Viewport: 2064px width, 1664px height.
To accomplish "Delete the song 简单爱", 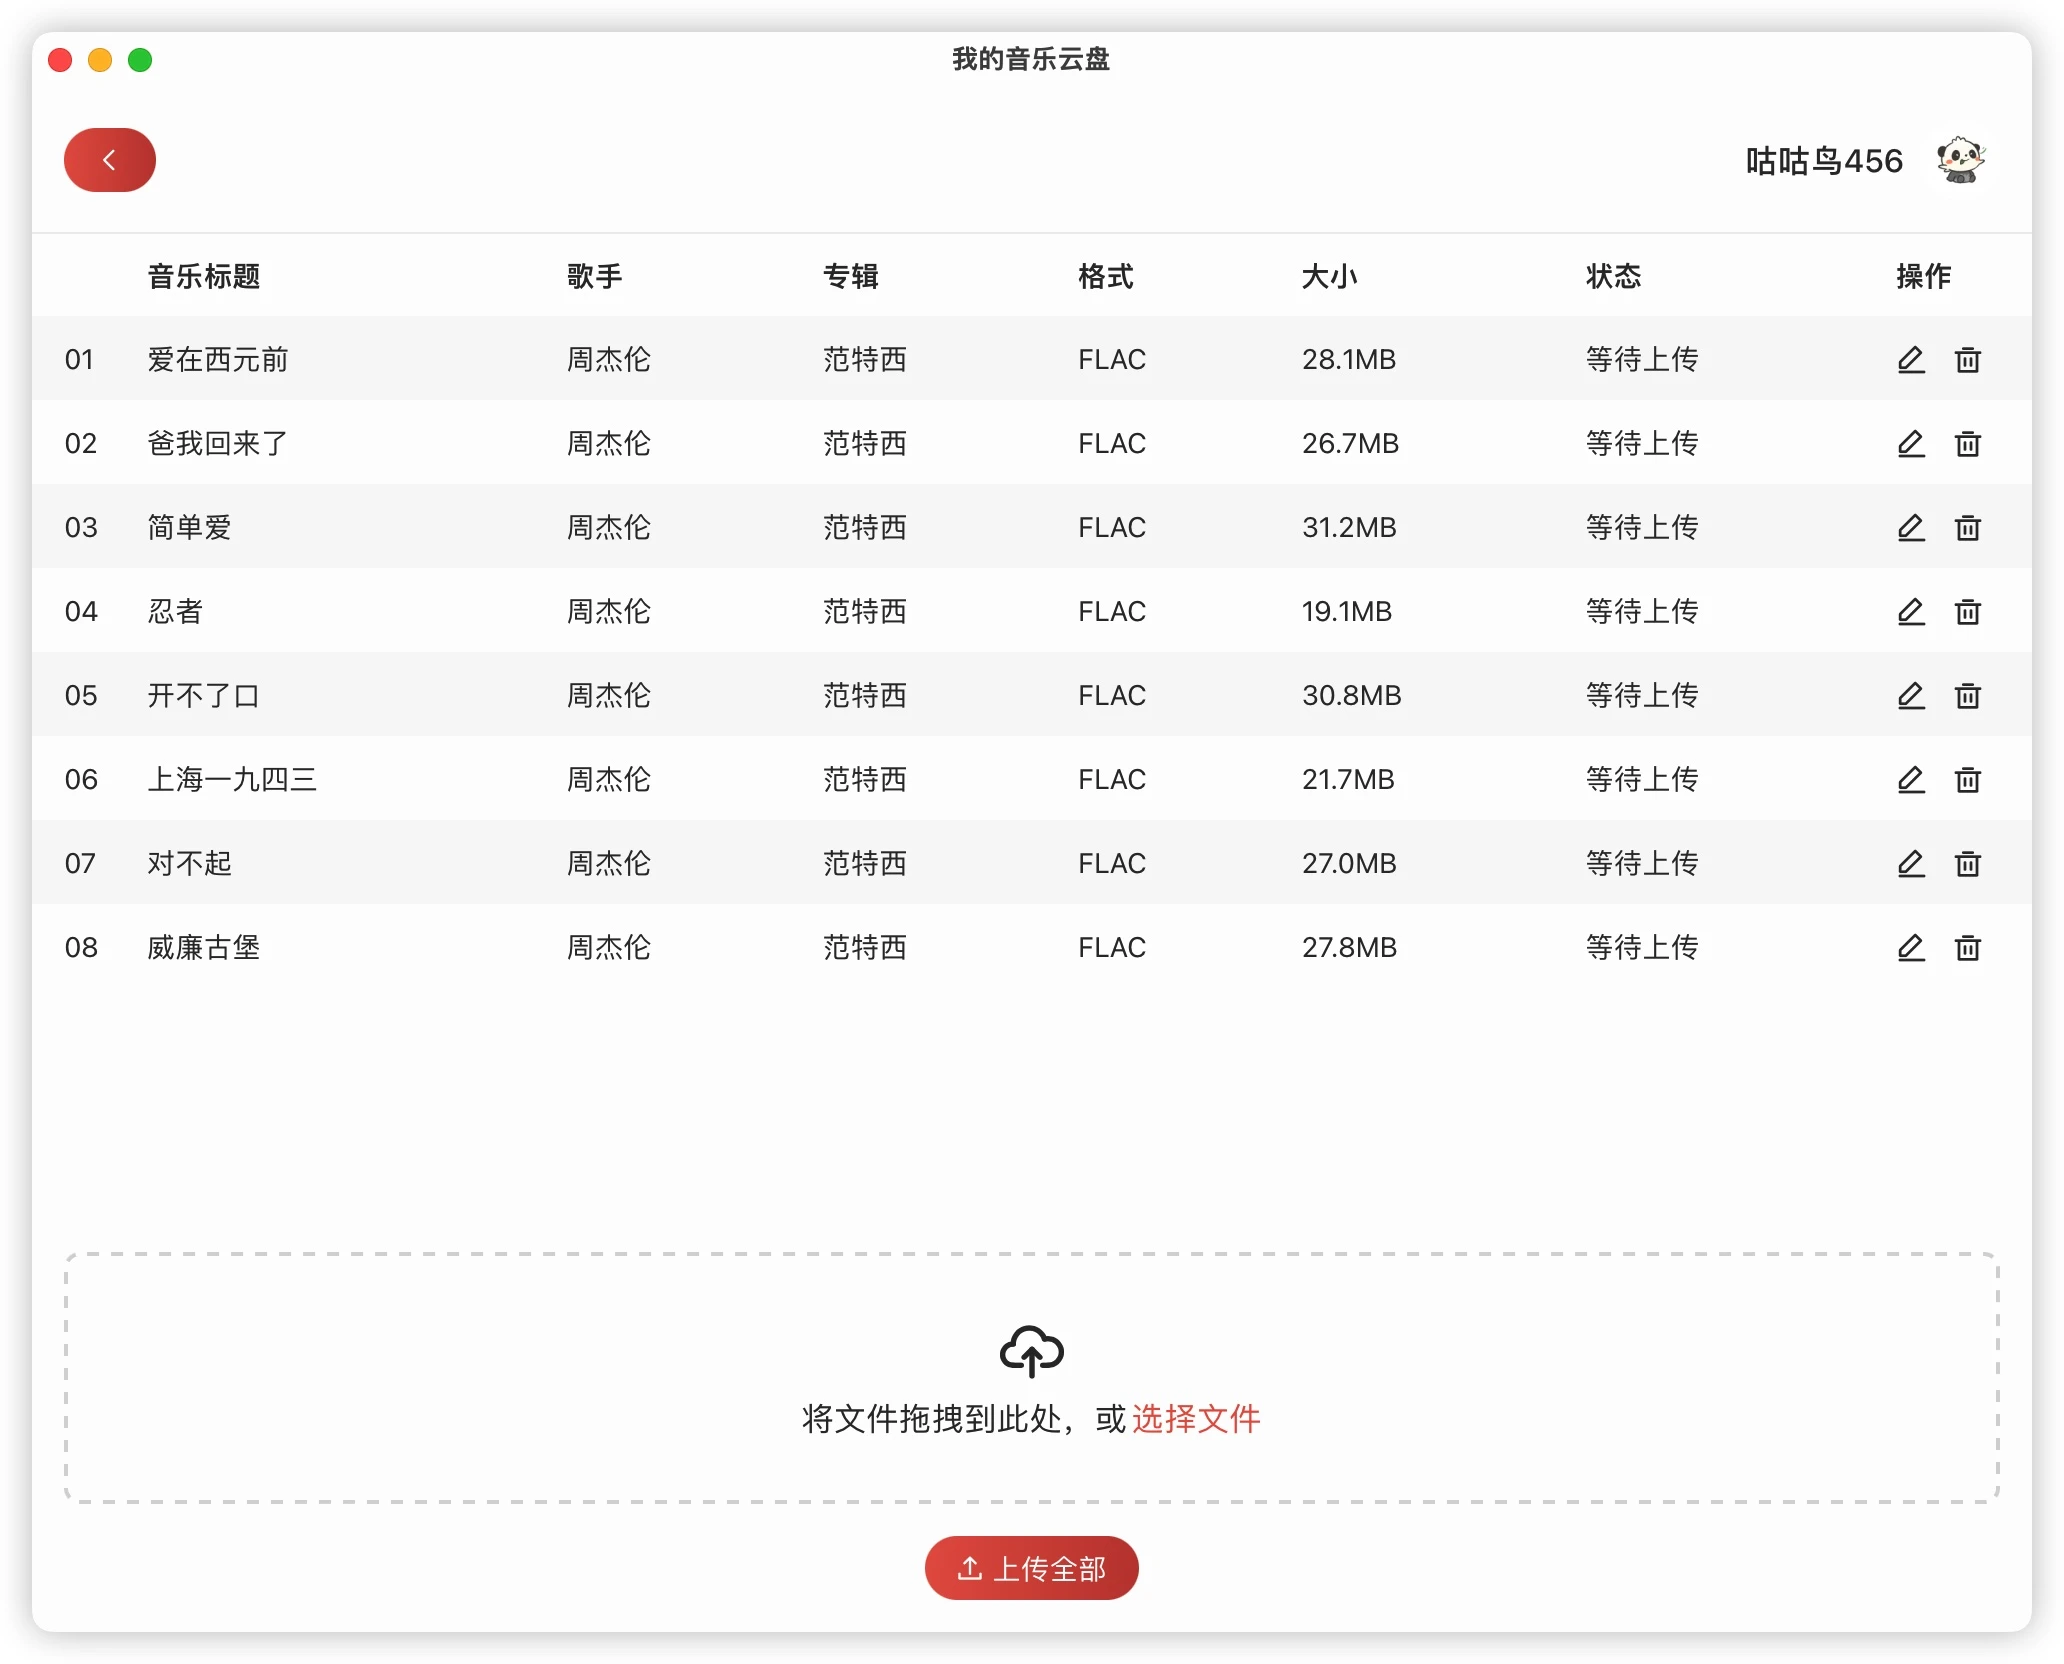I will (x=1968, y=527).
